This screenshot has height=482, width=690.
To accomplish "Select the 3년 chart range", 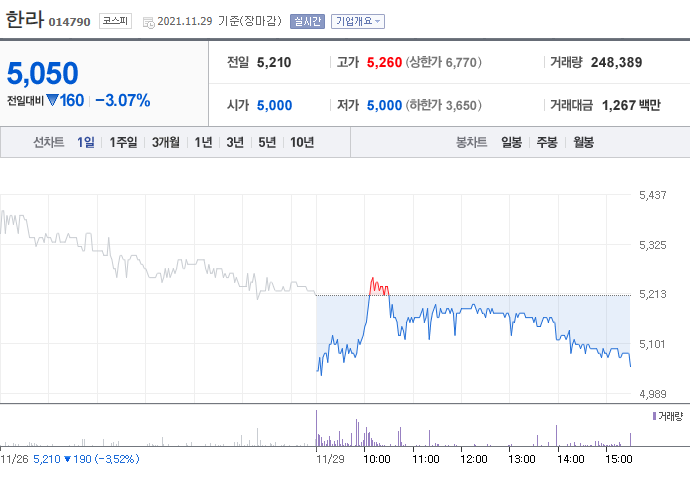I will click(235, 142).
